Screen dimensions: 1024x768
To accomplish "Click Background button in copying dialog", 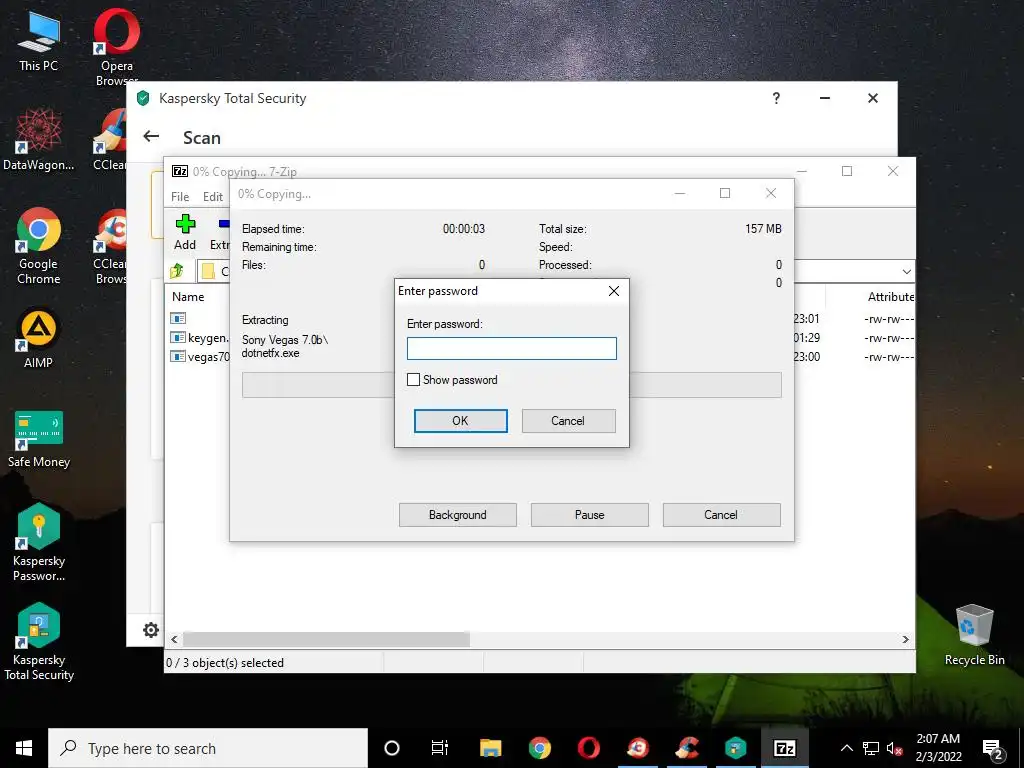I will pos(458,515).
